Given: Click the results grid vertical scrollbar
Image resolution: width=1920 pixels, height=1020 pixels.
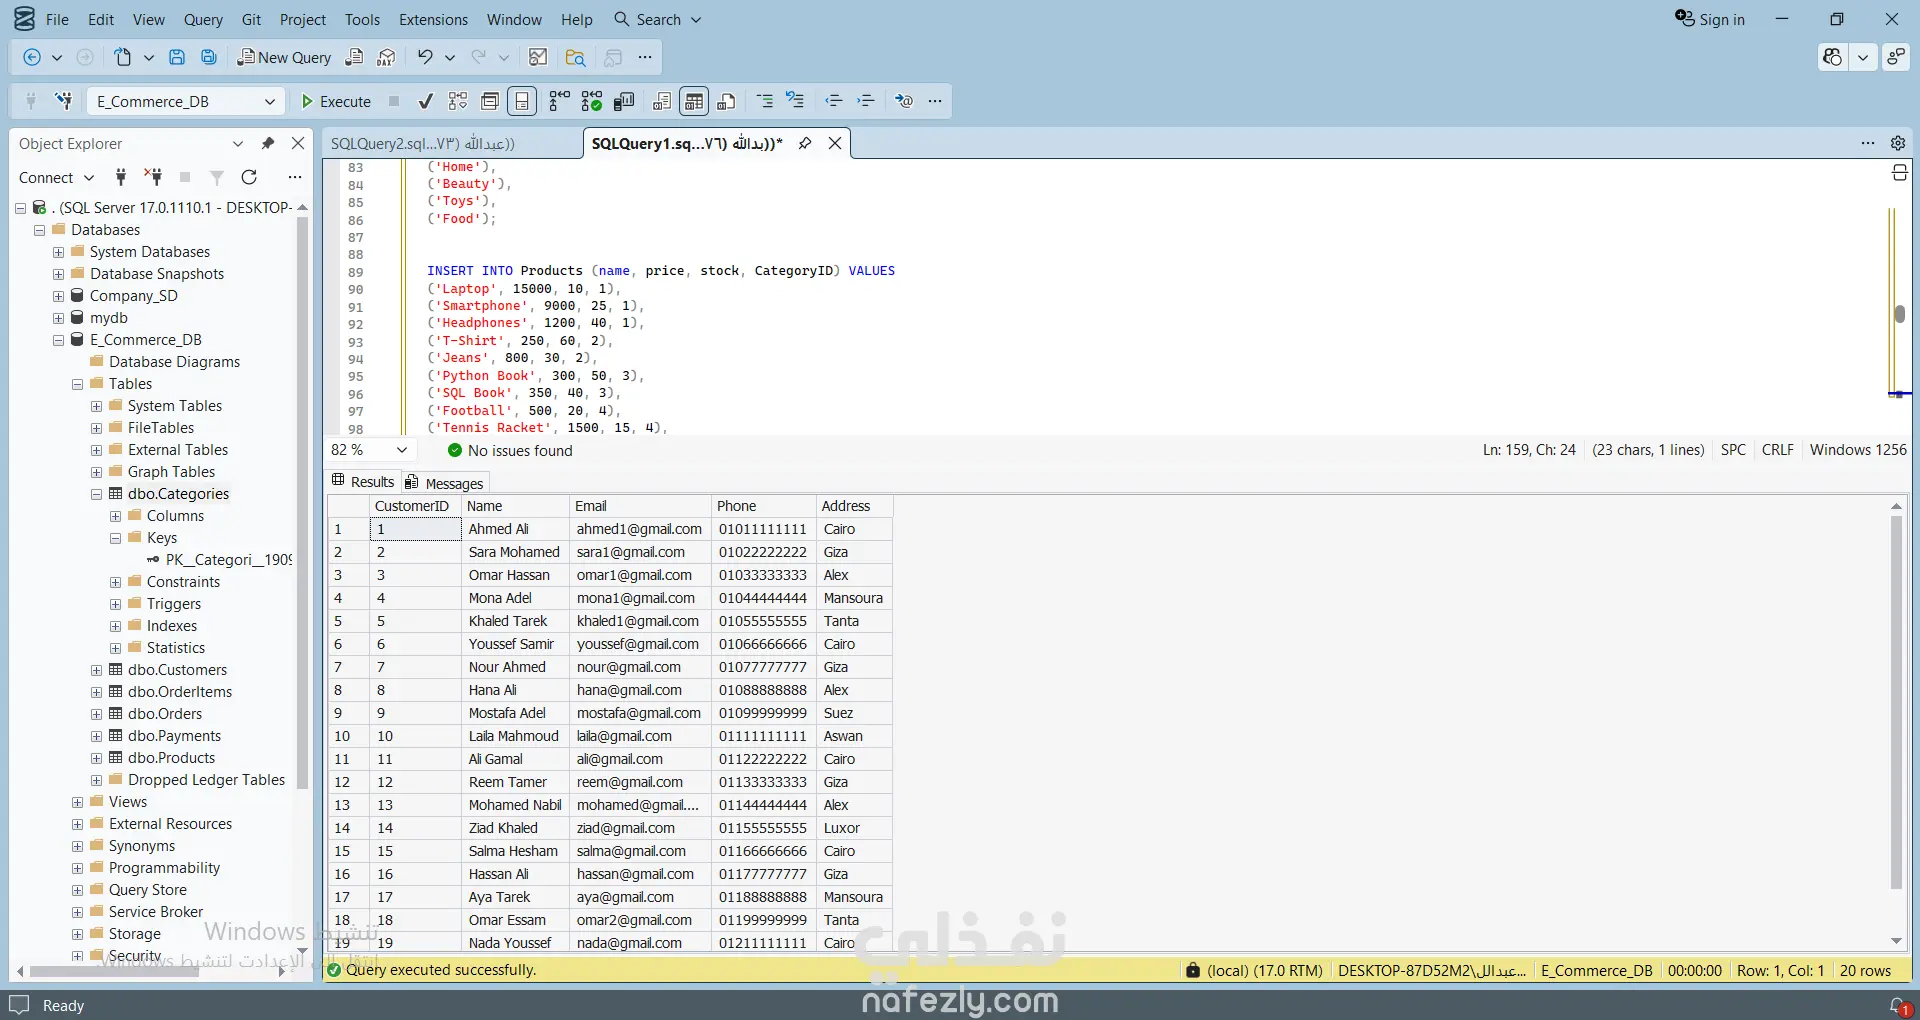Looking at the screenshot, I should tap(1896, 701).
